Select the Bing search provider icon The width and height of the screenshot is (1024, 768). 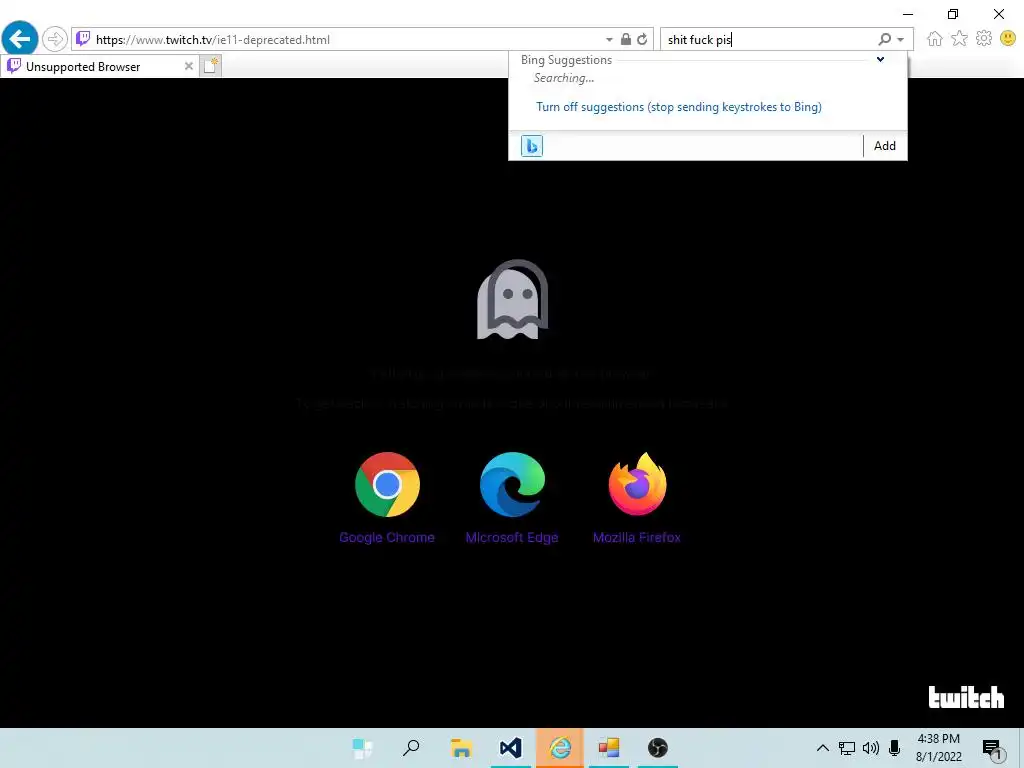click(532, 146)
